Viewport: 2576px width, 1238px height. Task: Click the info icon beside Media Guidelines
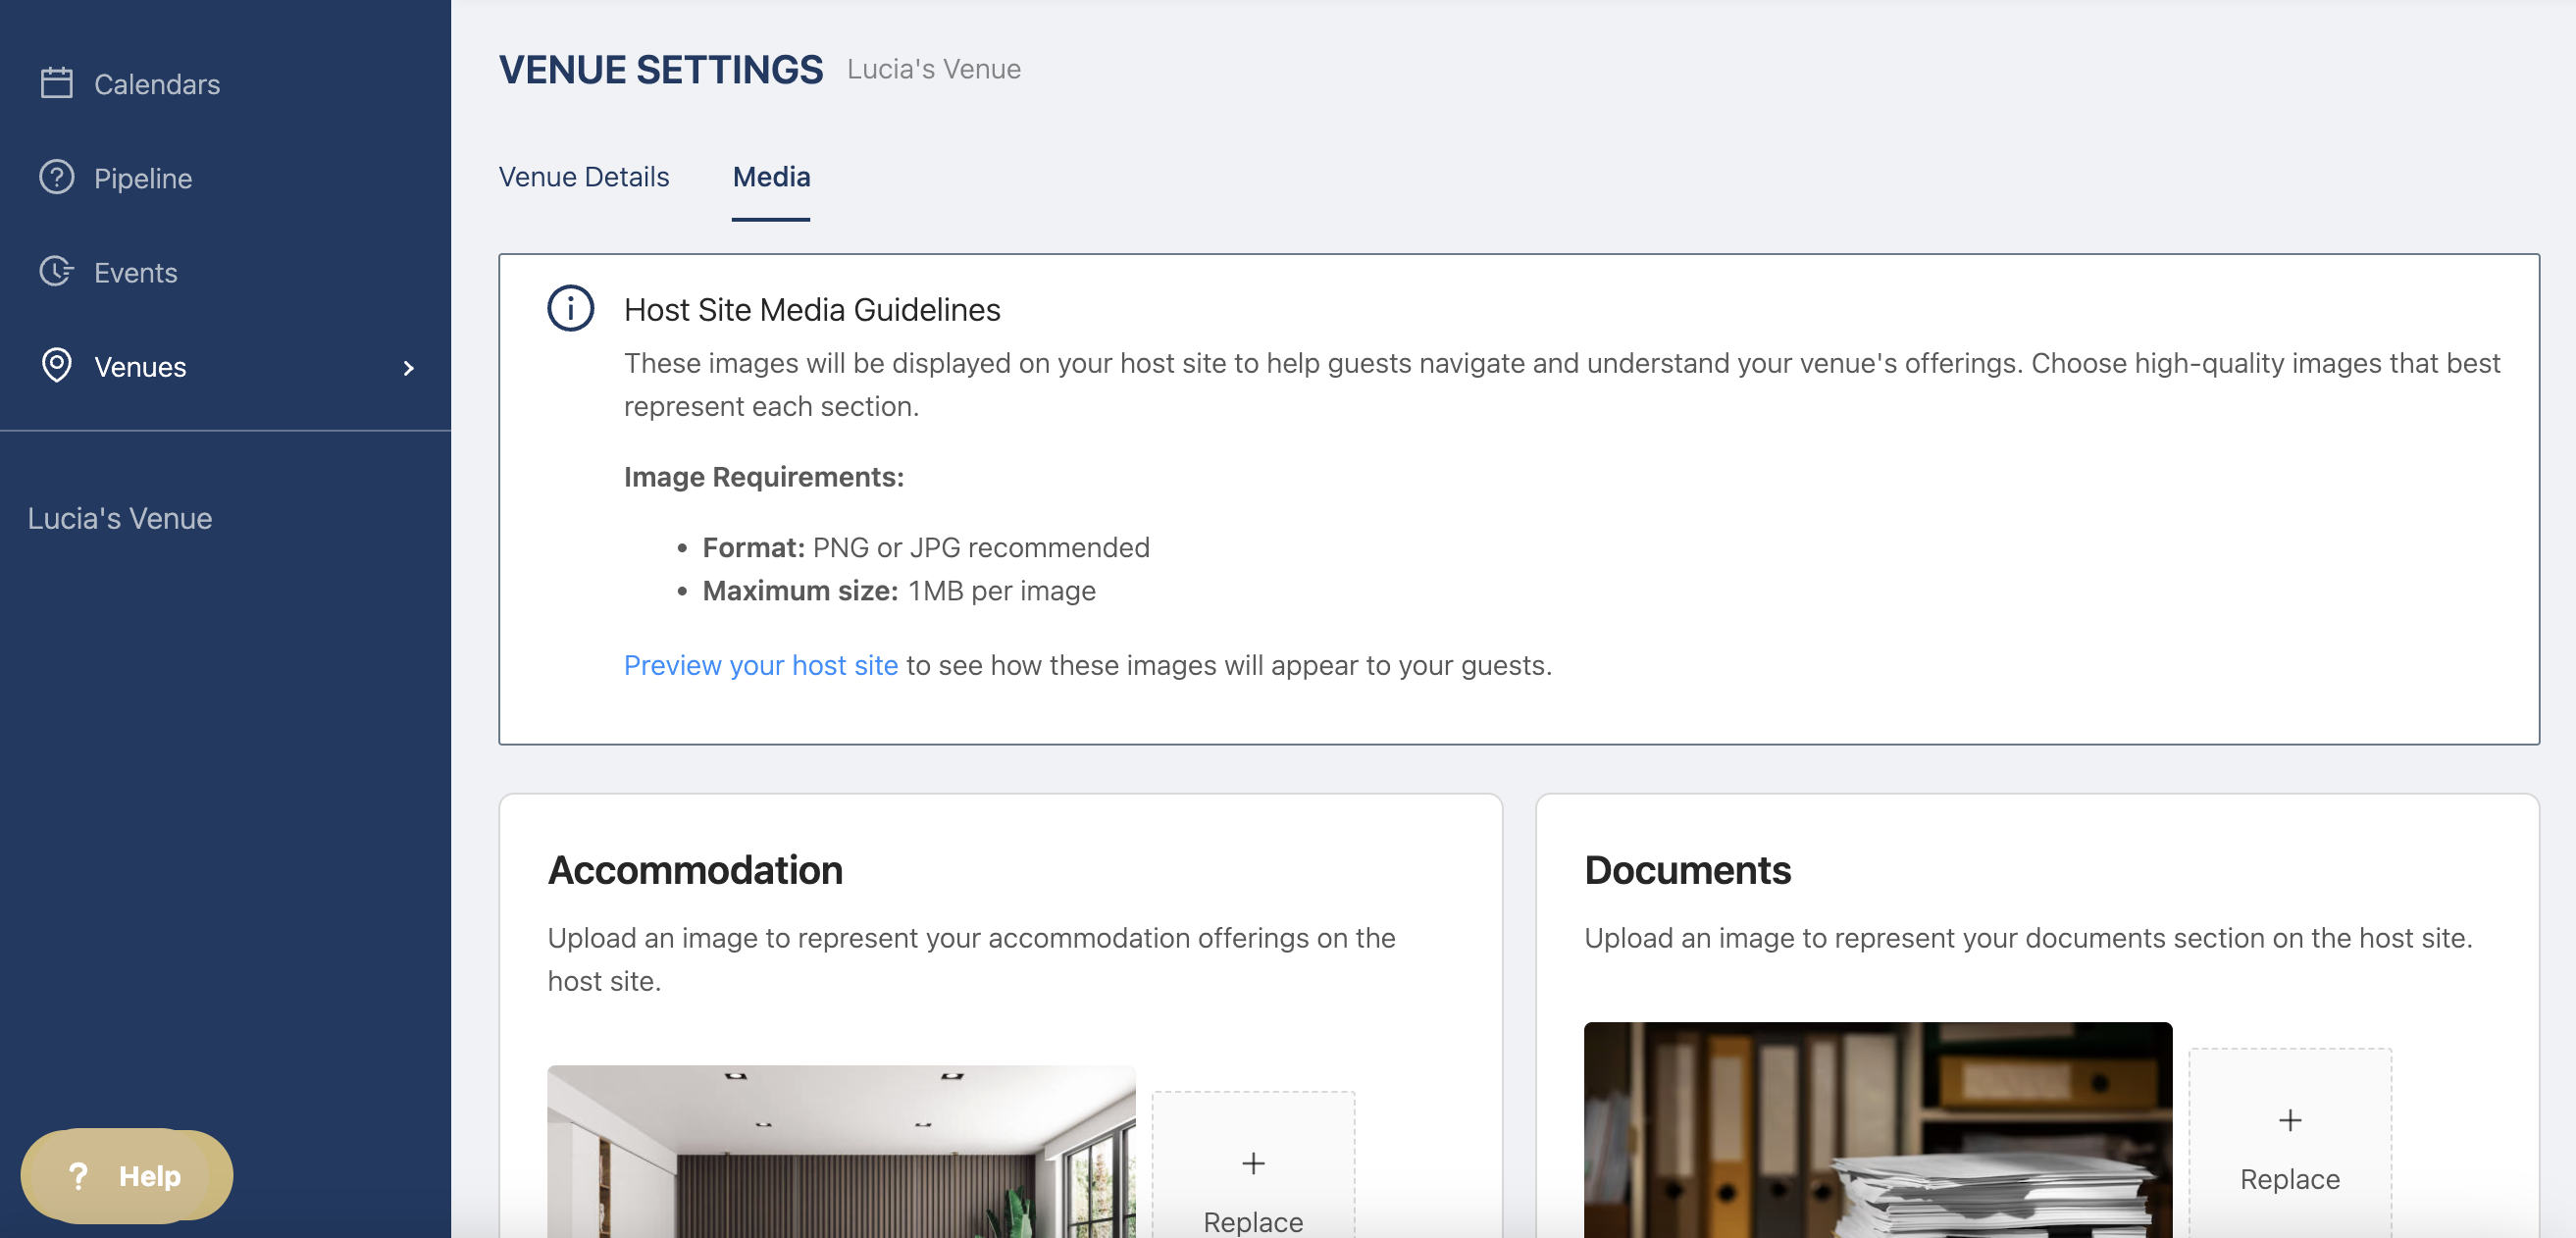tap(570, 308)
